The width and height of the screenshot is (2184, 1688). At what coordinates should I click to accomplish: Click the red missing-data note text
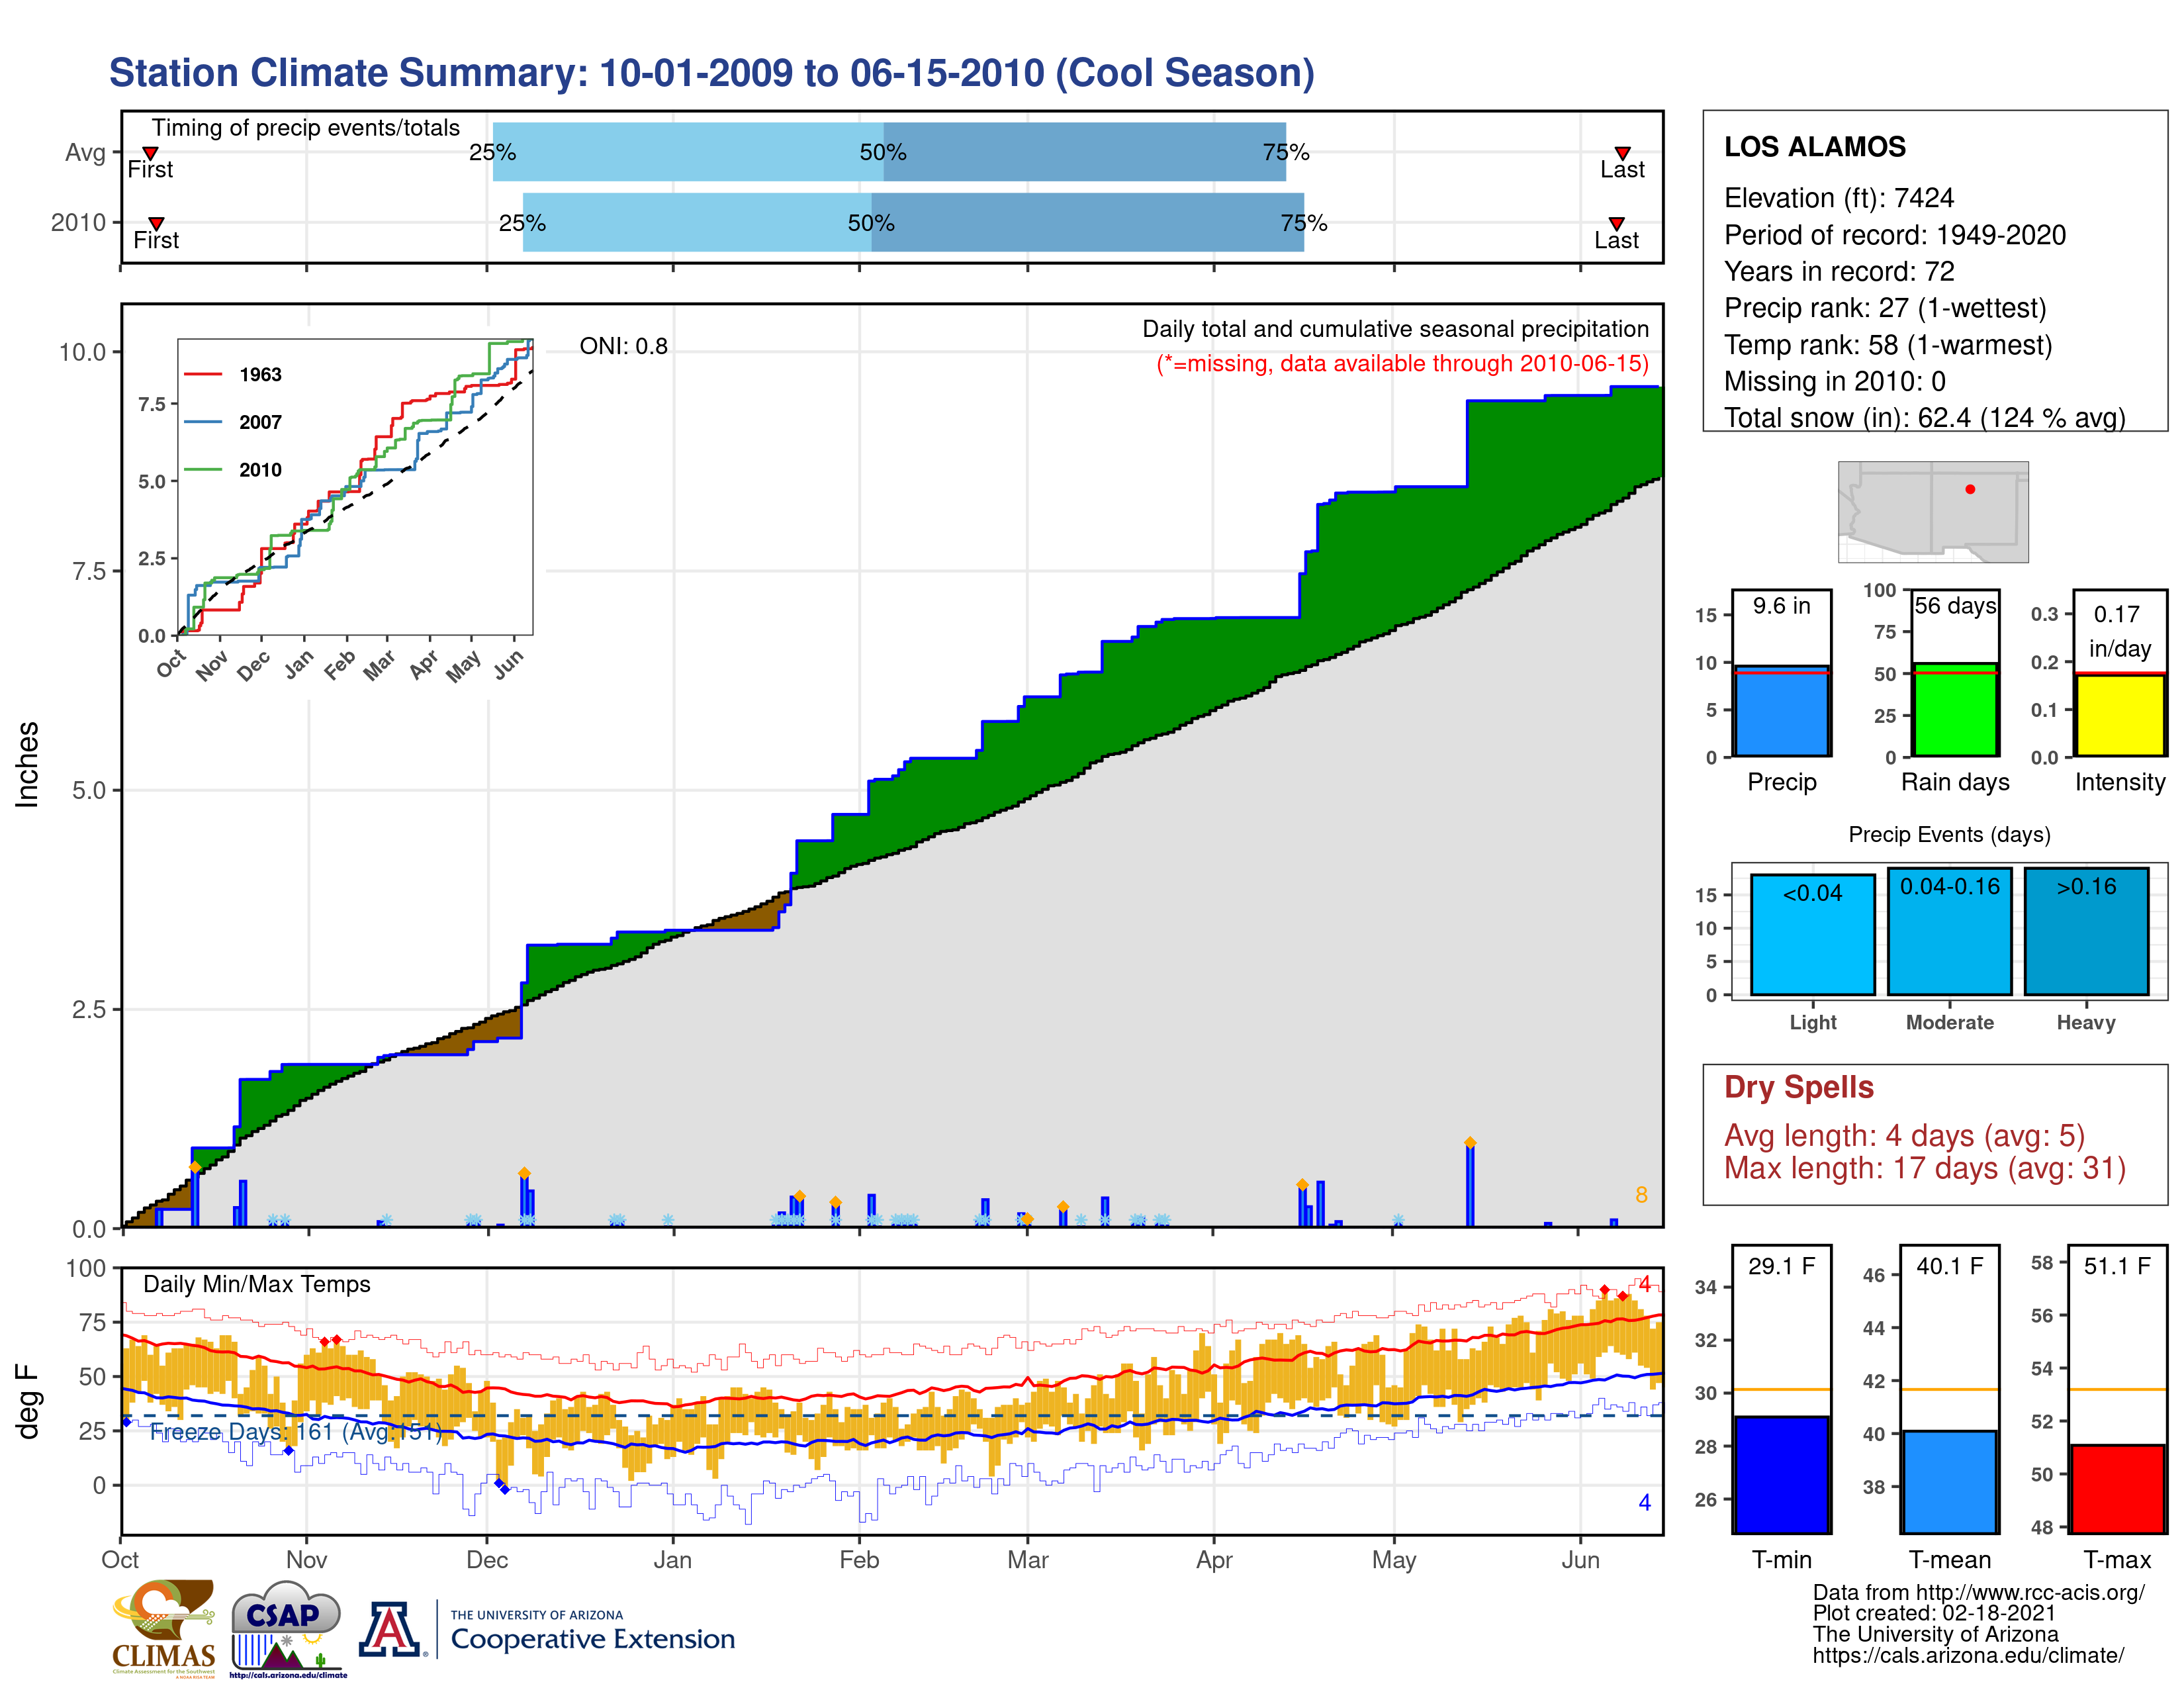coord(1402,363)
